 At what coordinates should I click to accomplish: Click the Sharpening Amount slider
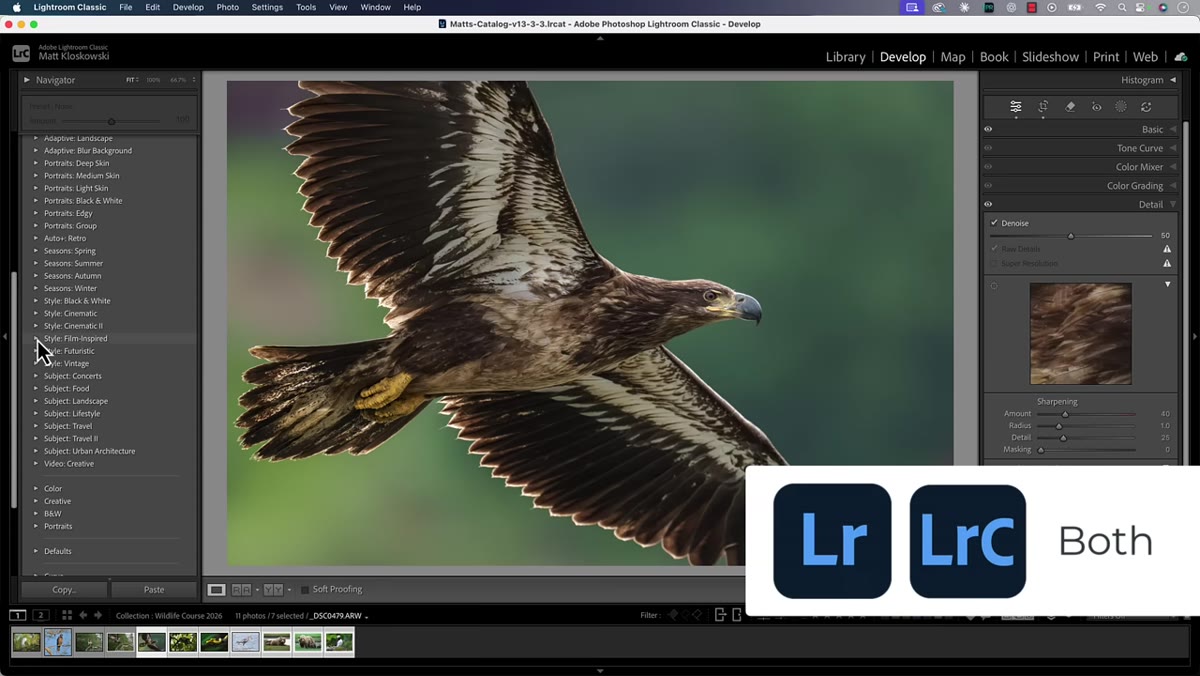(x=1086, y=414)
